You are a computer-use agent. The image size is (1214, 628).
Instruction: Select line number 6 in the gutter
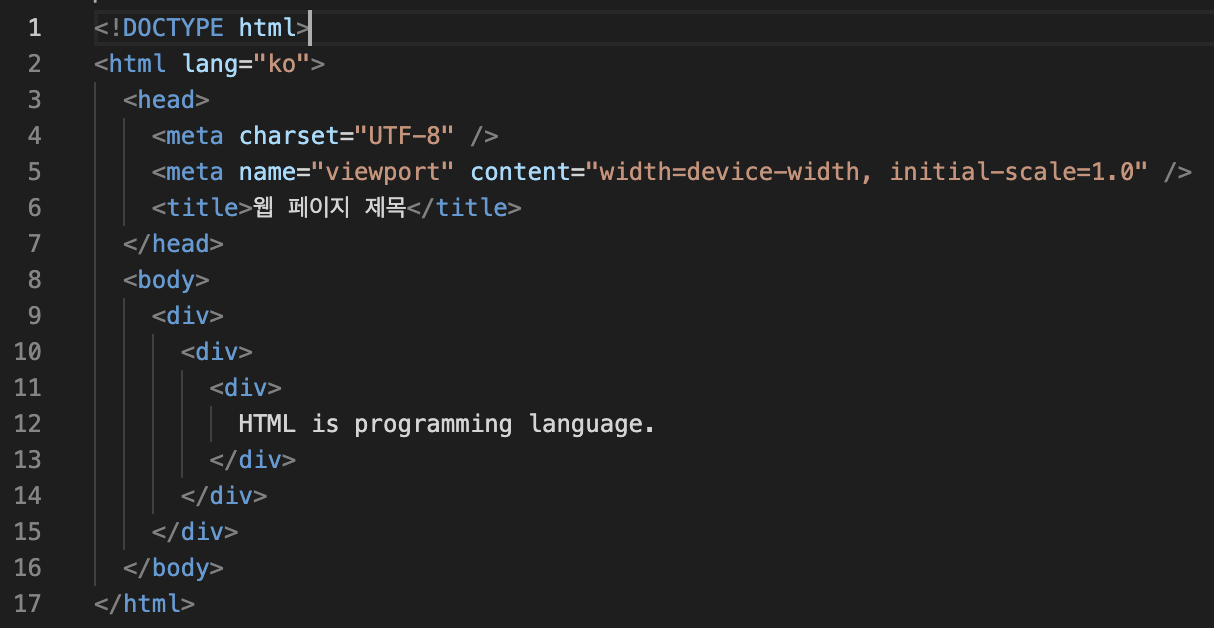(x=35, y=208)
